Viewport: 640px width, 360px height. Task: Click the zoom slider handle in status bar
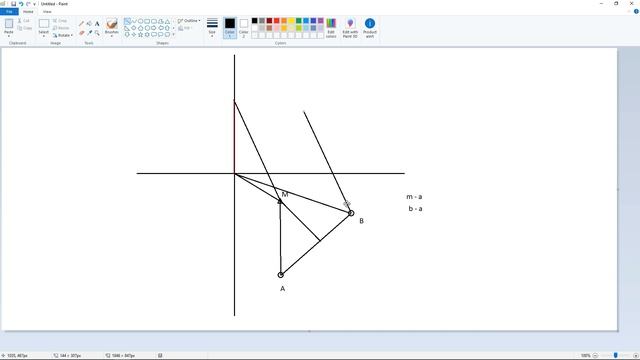click(x=615, y=356)
